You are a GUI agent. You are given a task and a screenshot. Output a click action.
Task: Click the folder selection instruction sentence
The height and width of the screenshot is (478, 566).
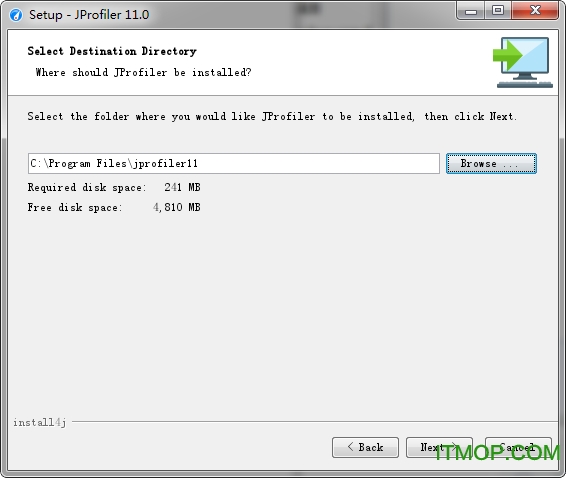272,117
